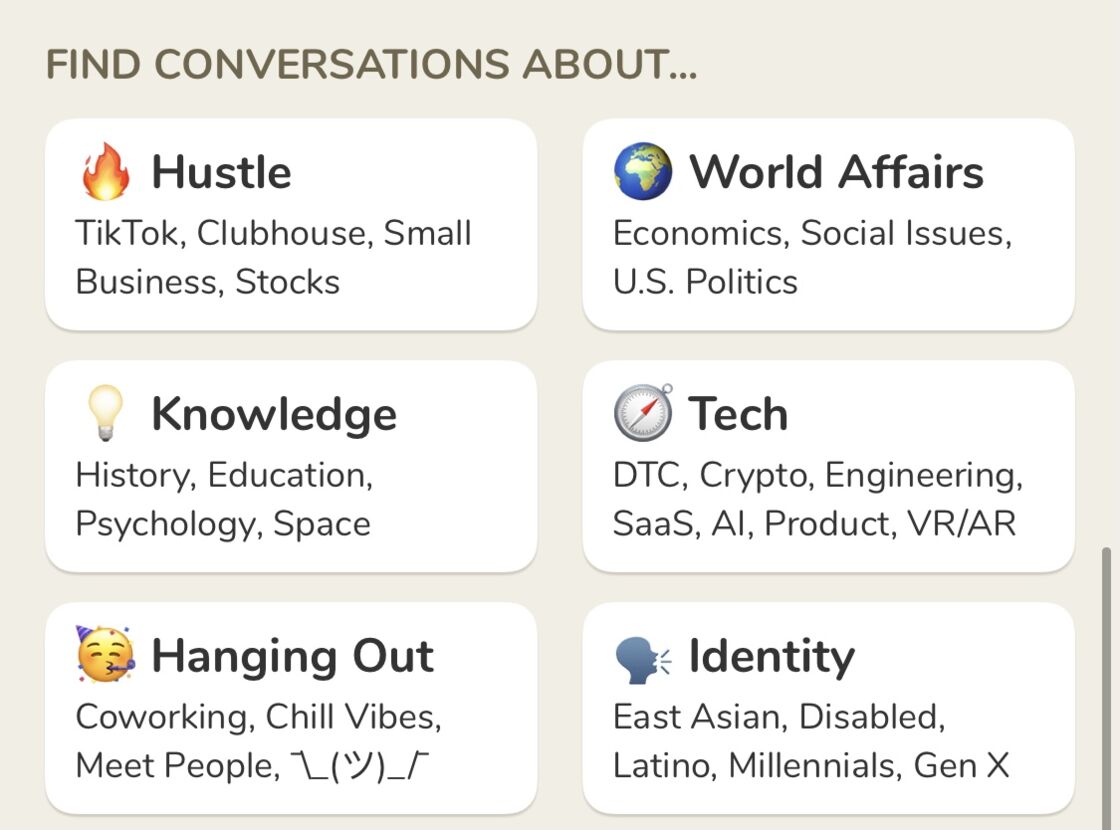Open the Hustle topic card
The image size is (1120, 830).
(x=291, y=224)
